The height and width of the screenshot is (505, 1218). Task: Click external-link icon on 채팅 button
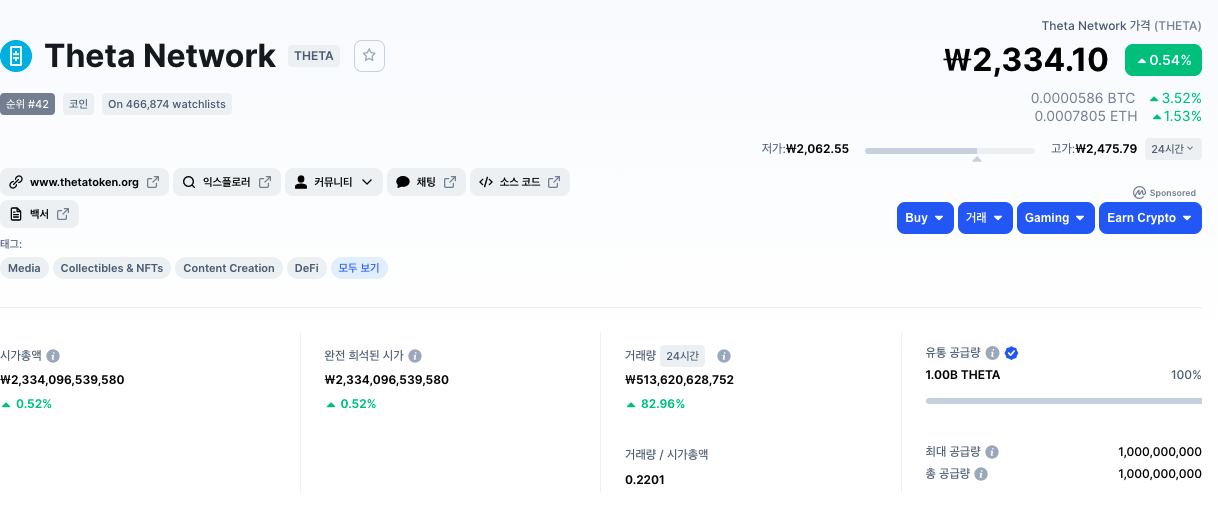point(450,182)
